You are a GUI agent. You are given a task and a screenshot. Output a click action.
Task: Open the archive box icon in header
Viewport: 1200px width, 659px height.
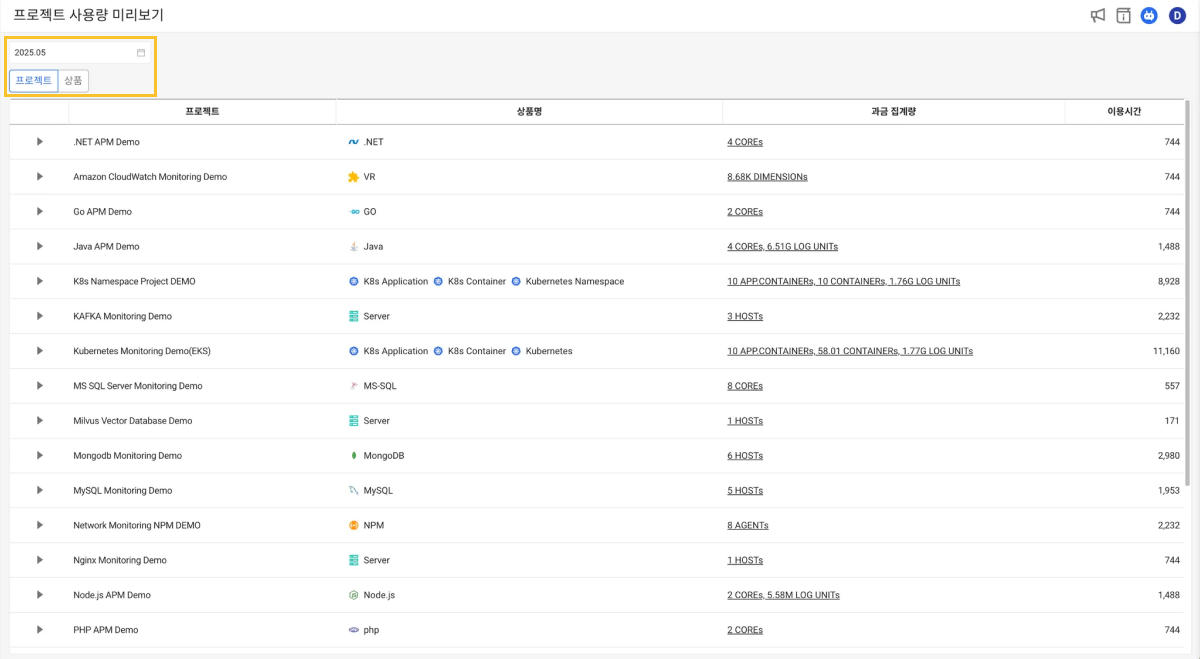pos(1124,15)
